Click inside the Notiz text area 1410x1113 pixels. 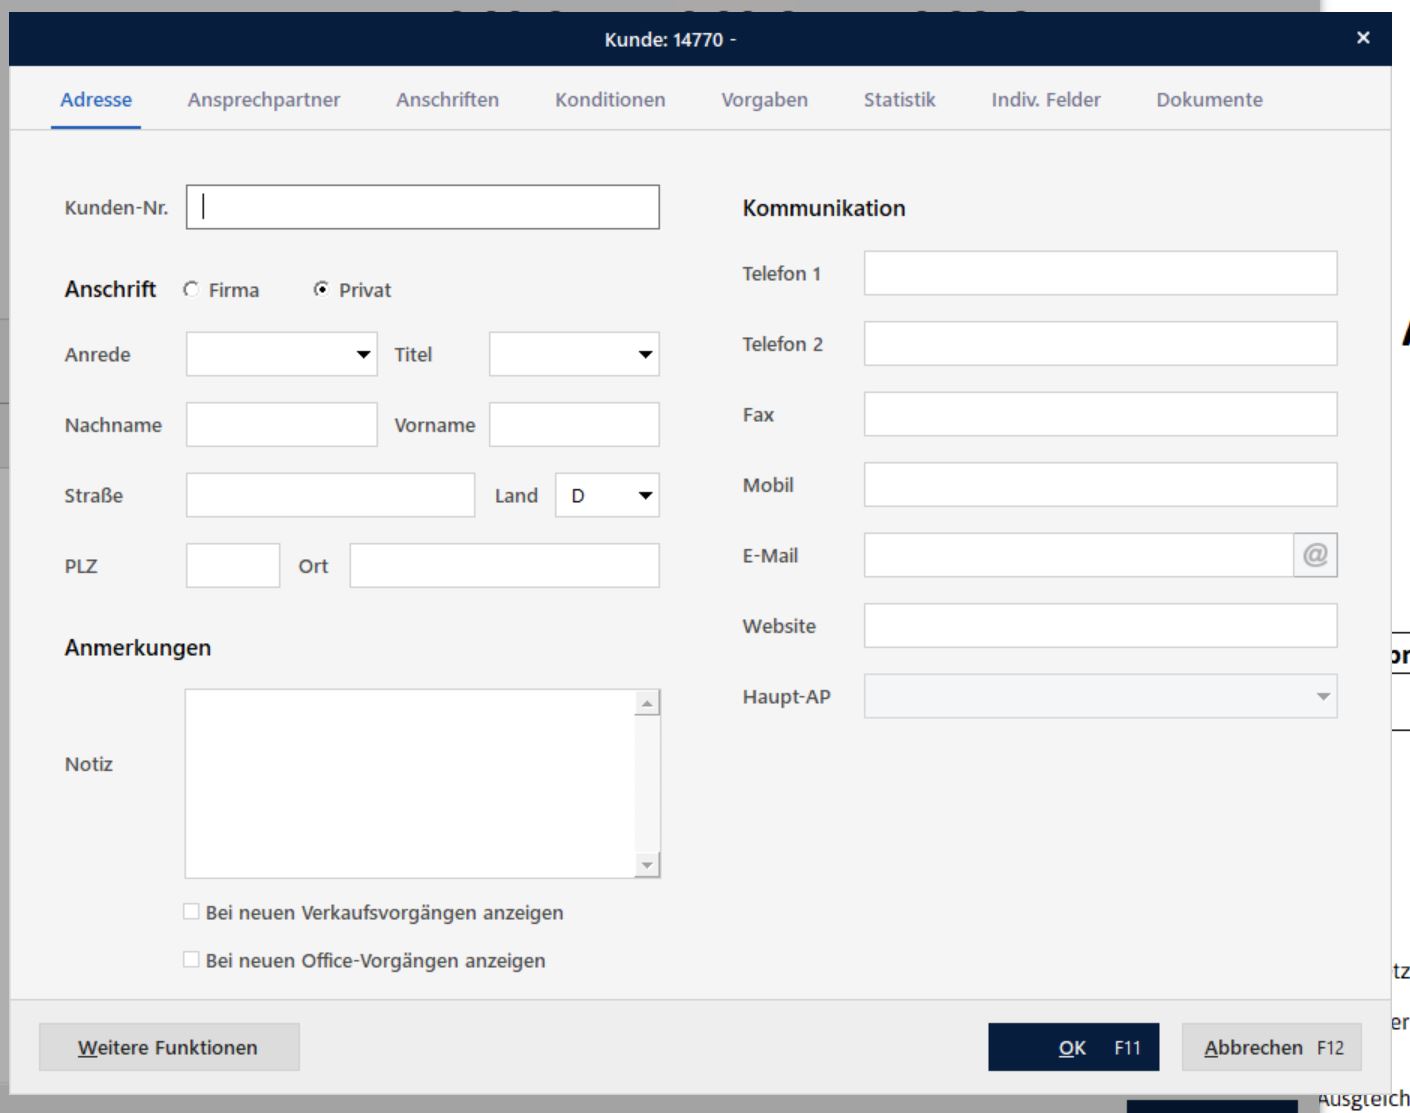pos(410,783)
